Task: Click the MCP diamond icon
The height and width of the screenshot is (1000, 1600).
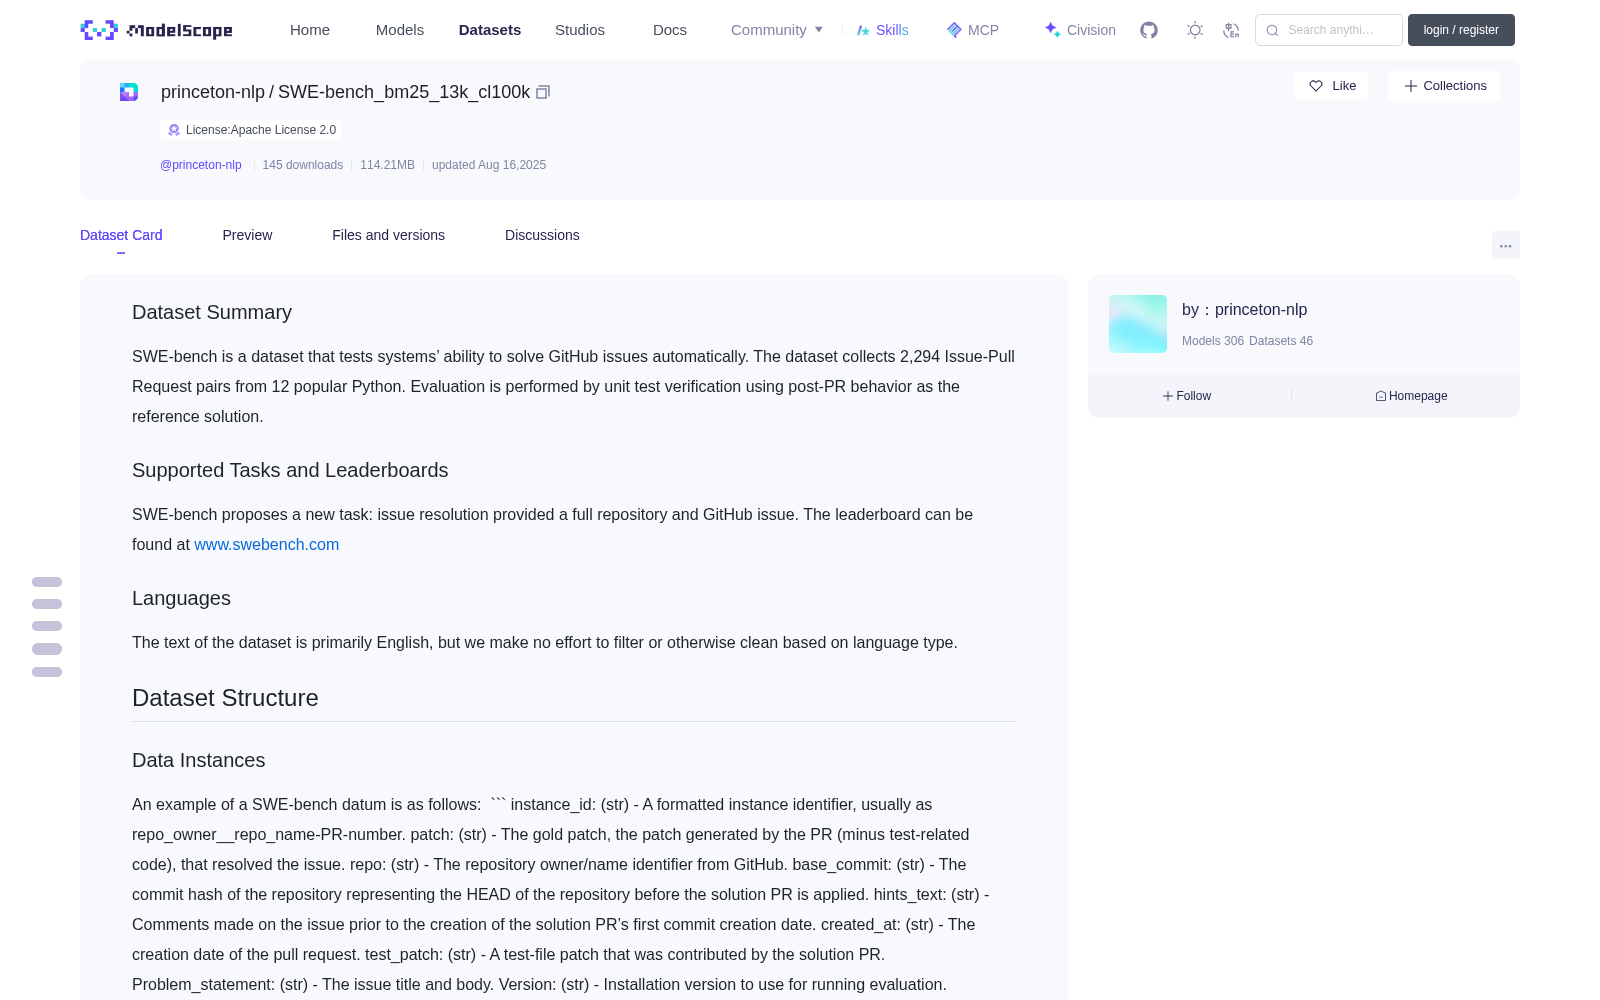Action: [x=954, y=30]
